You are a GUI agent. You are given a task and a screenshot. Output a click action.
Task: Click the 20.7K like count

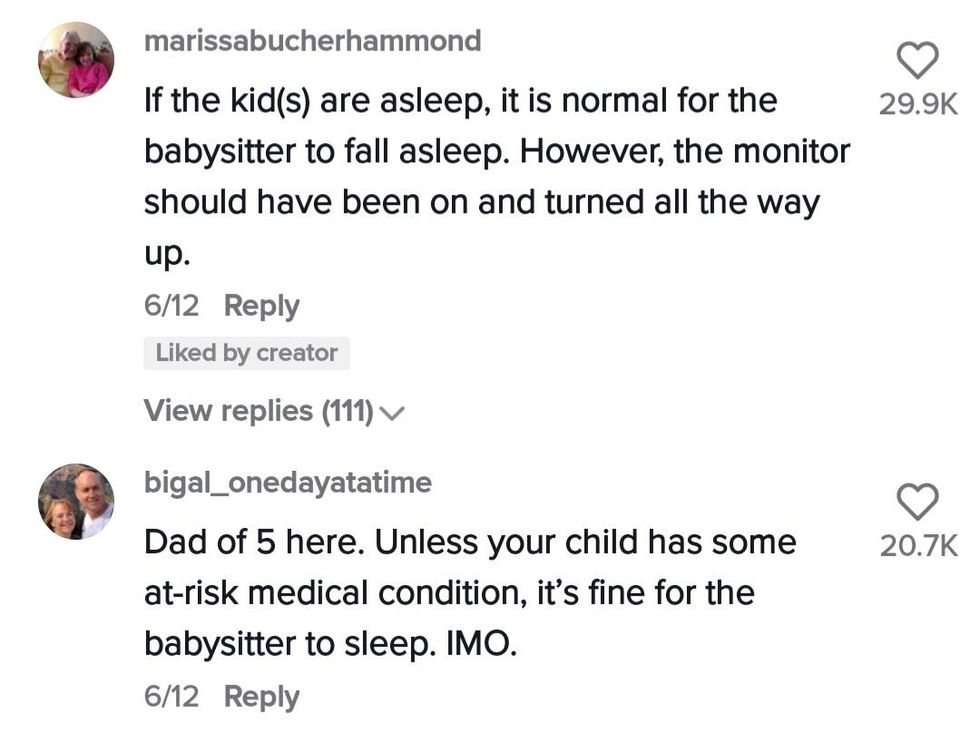918,545
